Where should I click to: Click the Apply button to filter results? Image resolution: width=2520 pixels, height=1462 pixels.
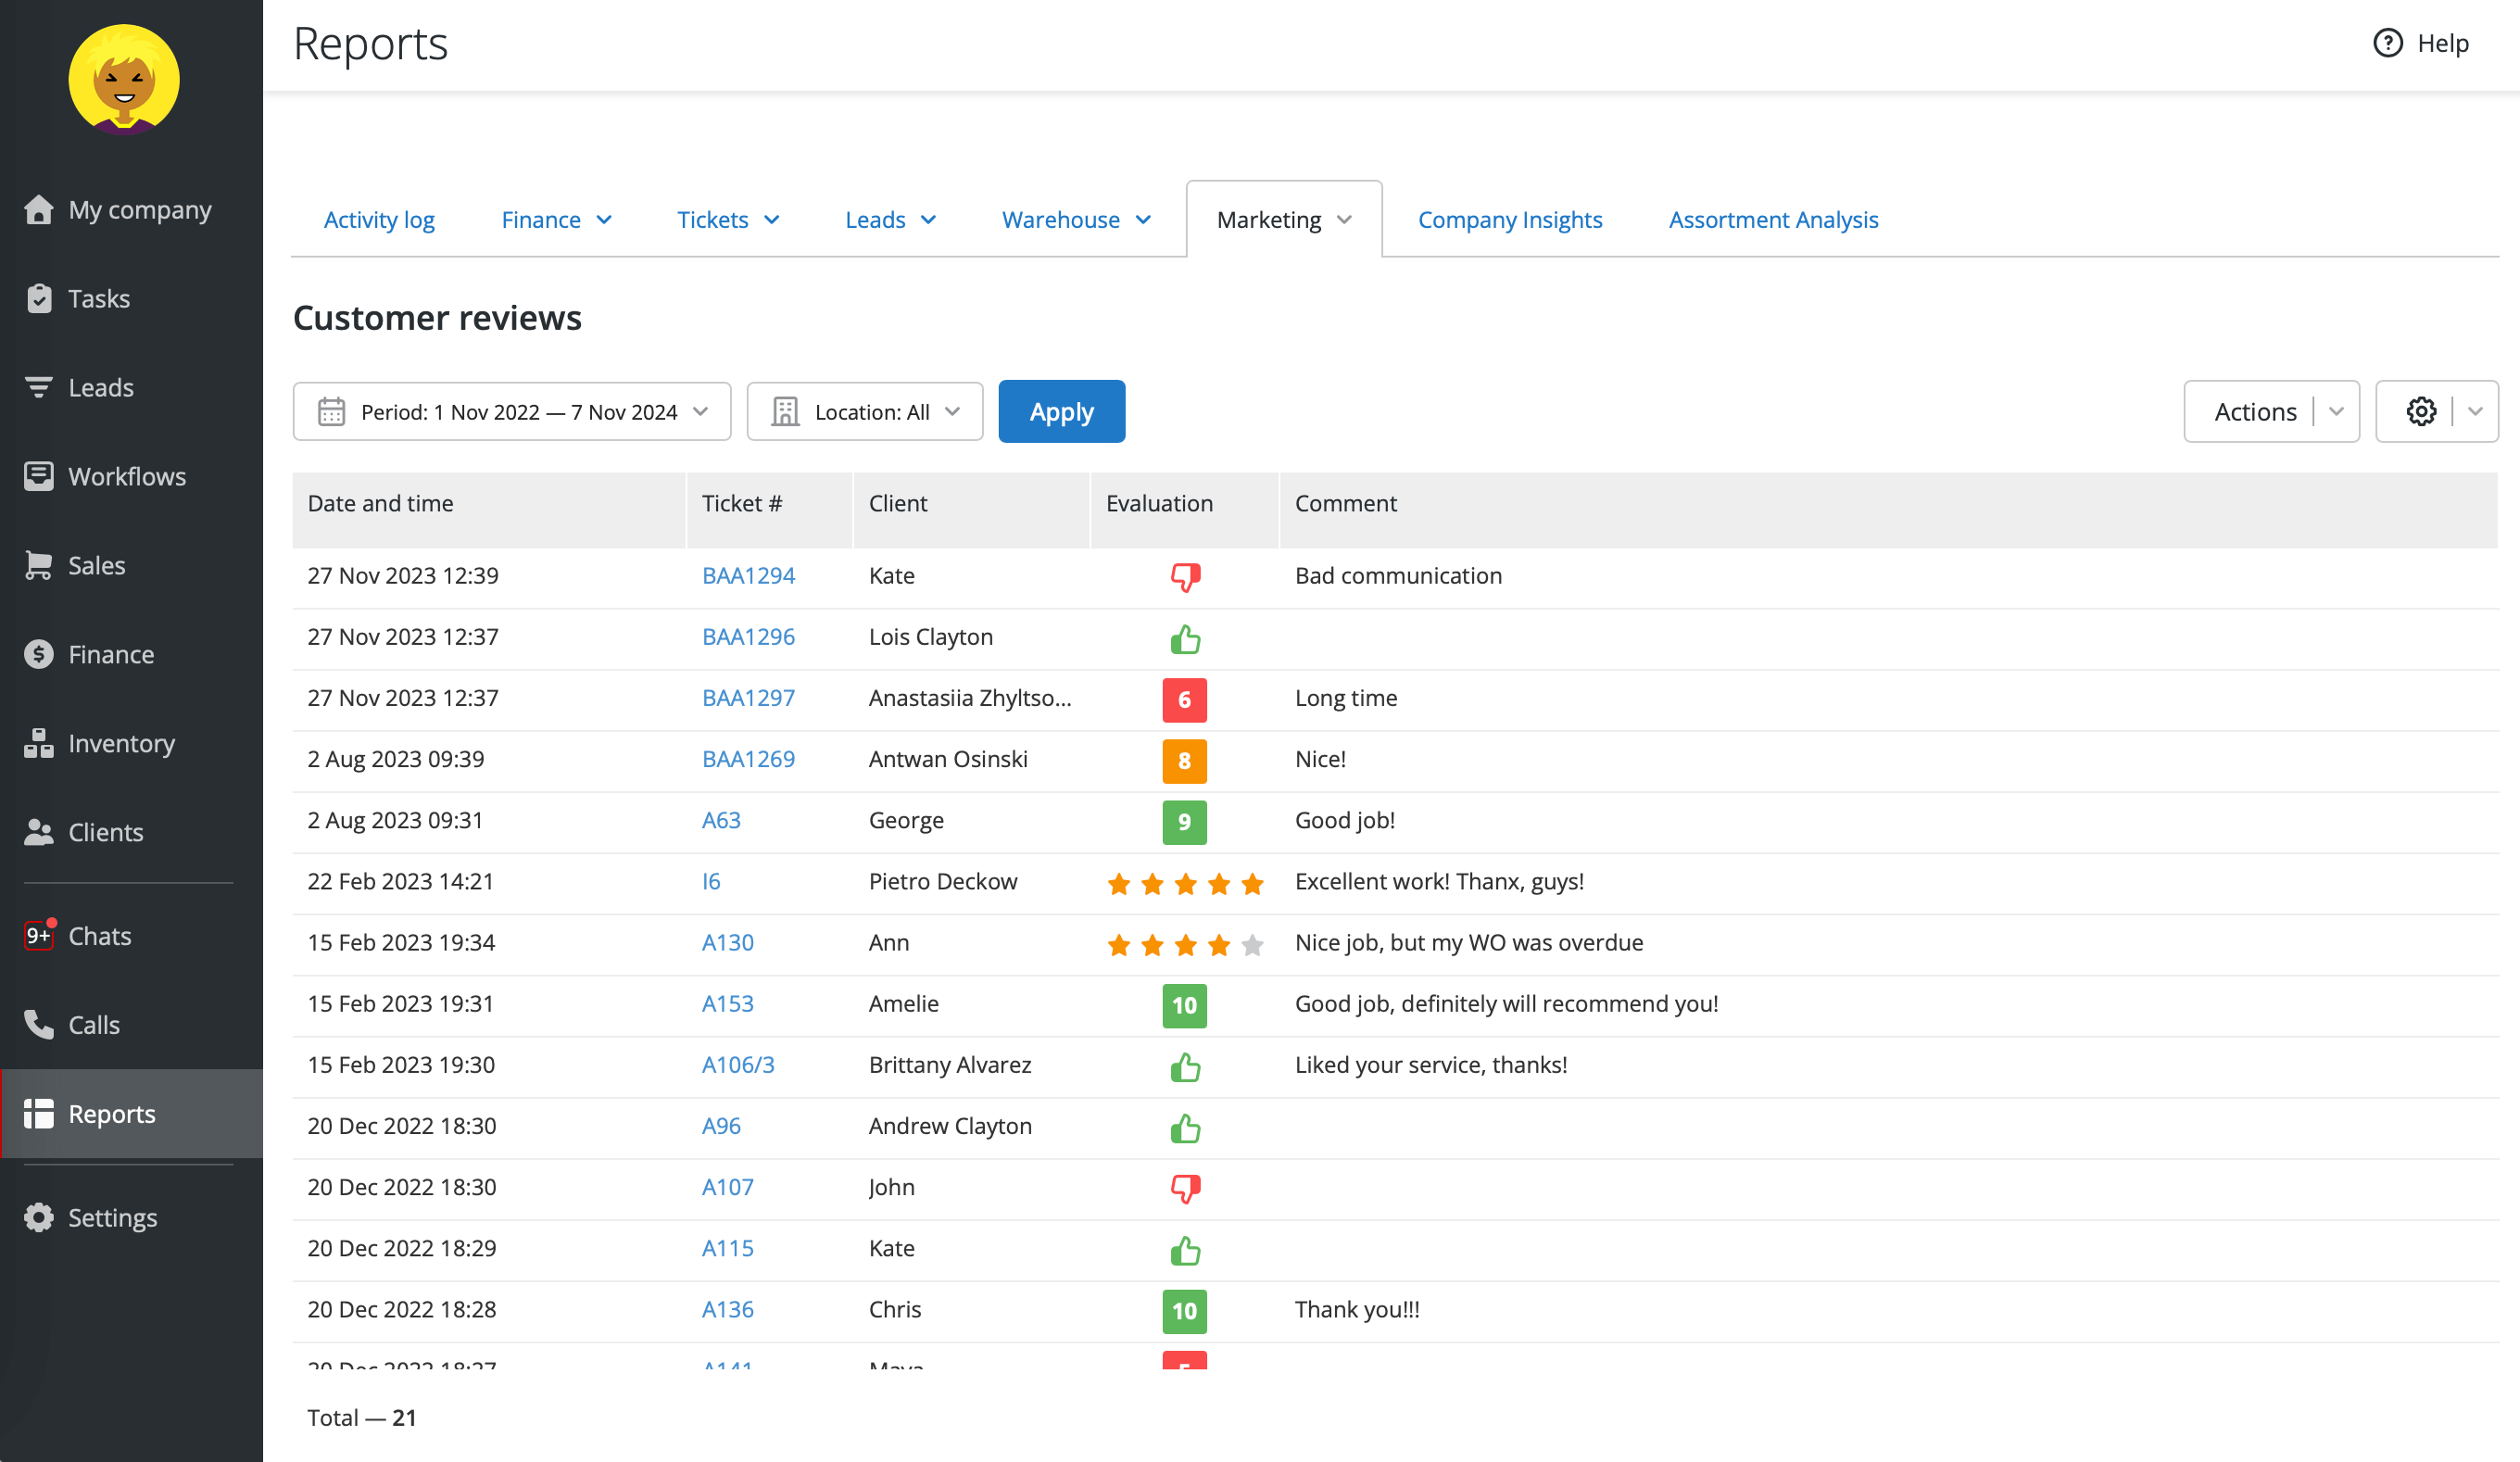point(1060,410)
